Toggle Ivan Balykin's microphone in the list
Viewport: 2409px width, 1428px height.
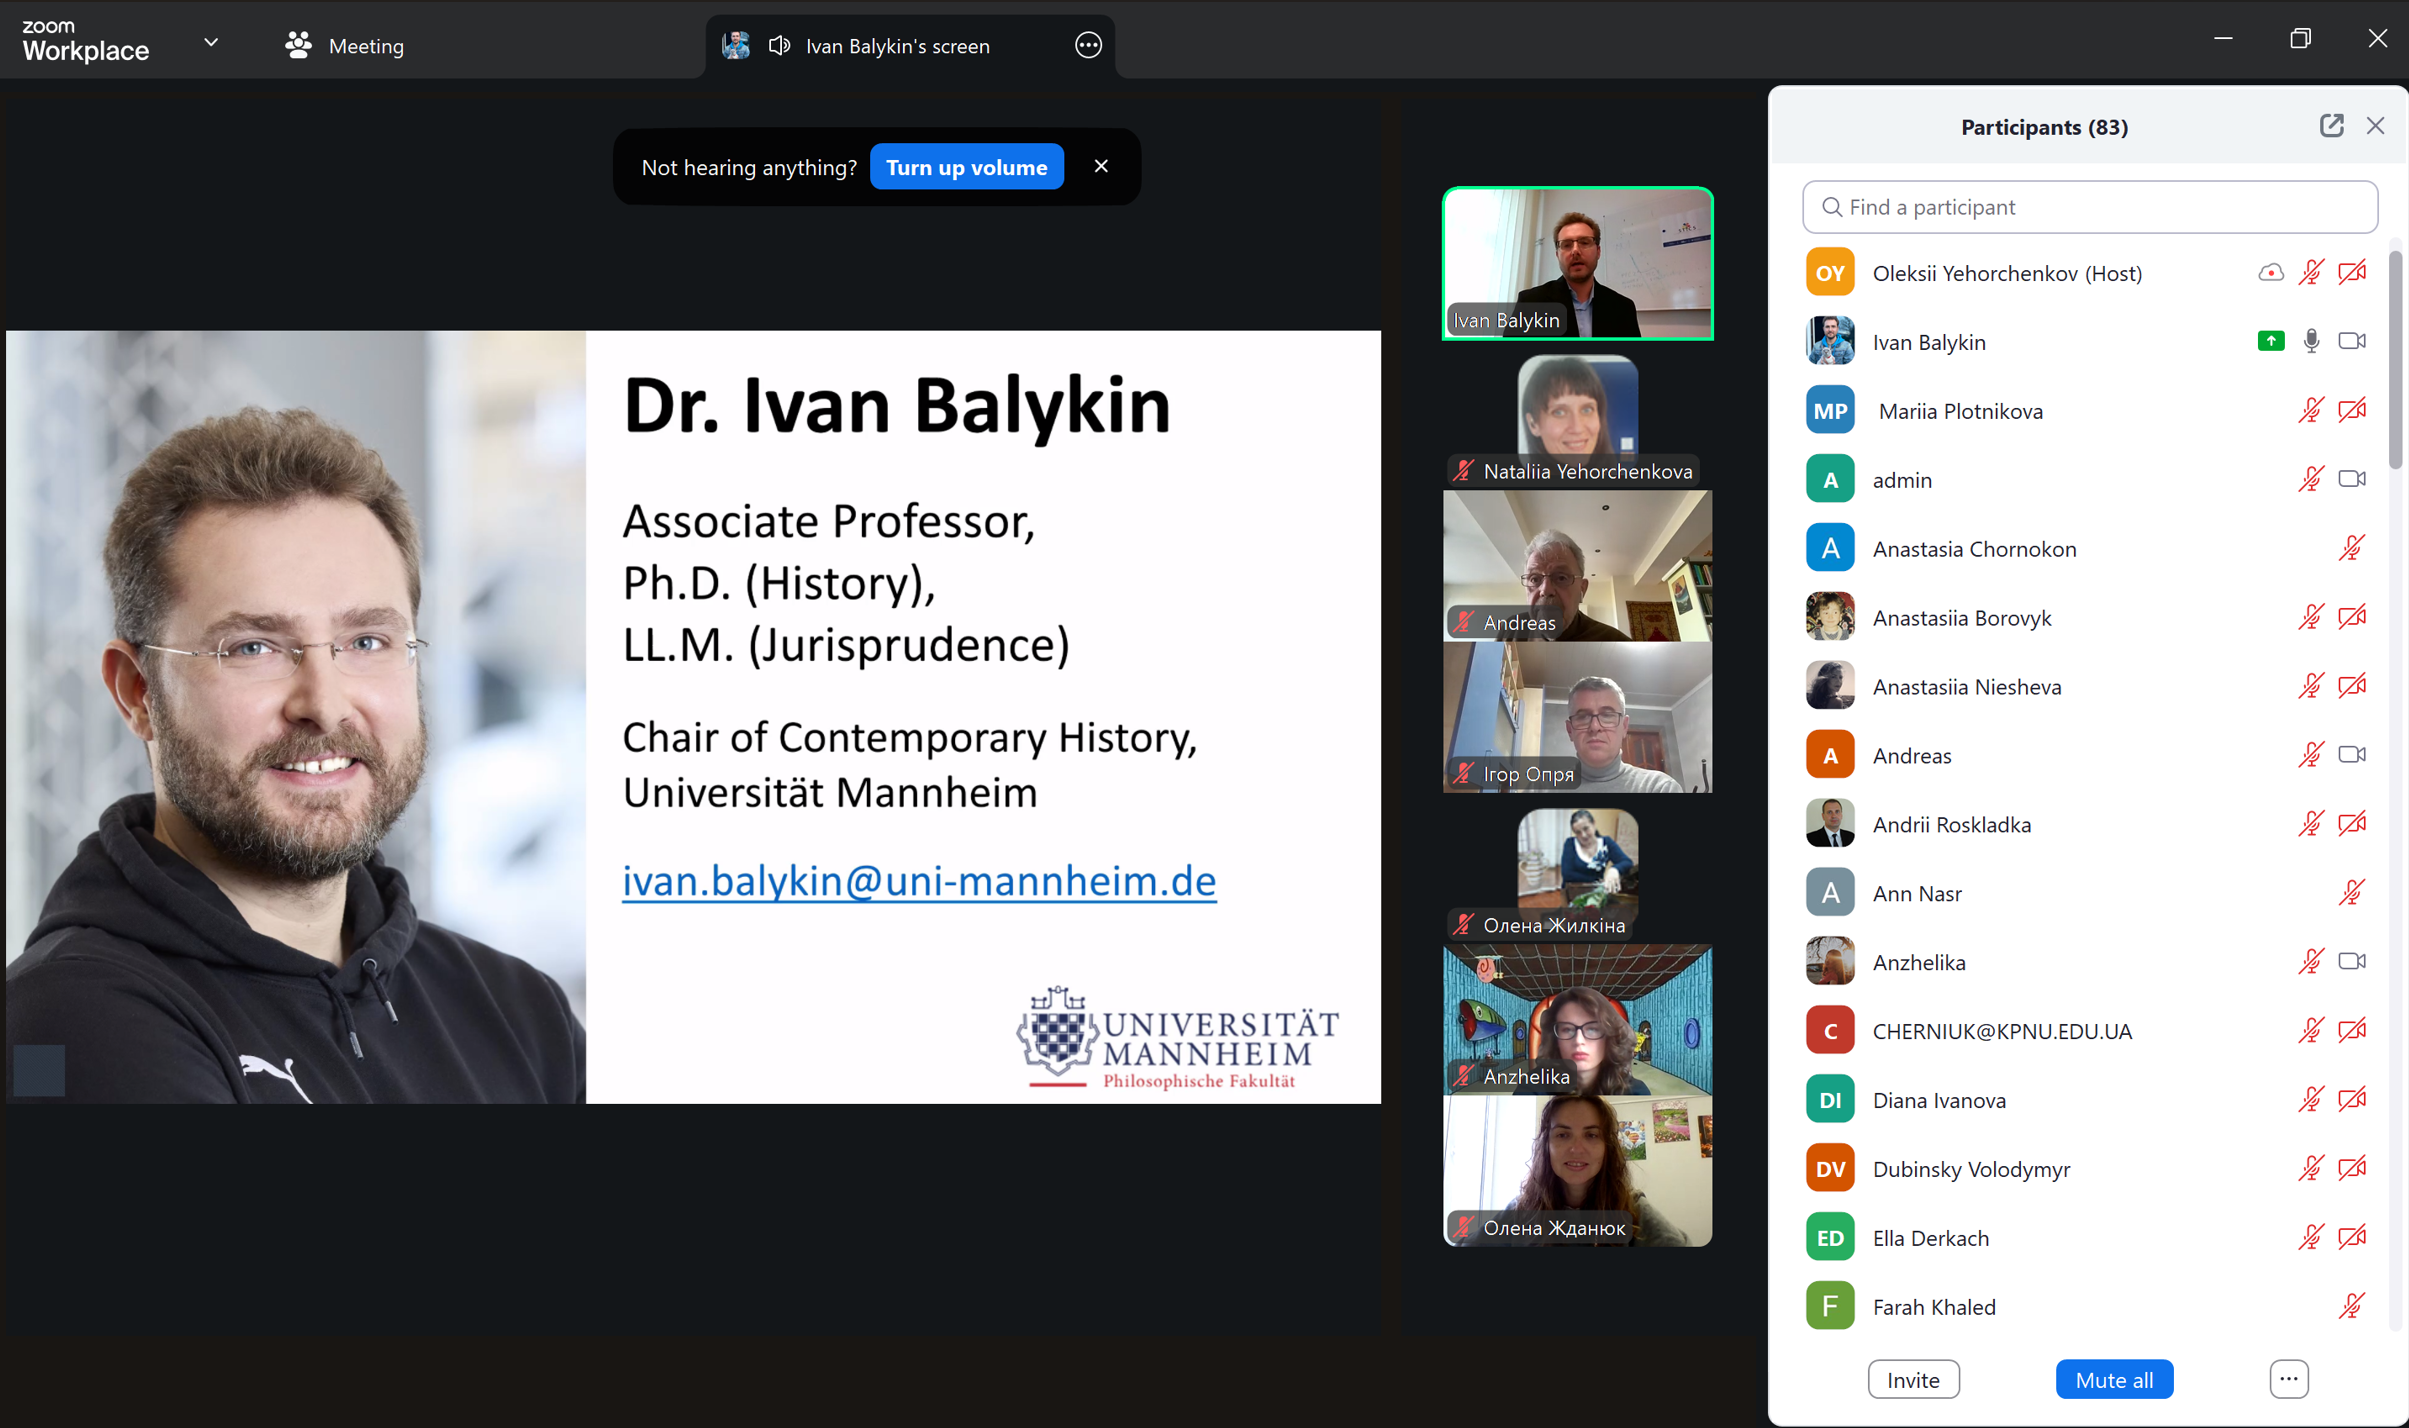tap(2311, 341)
